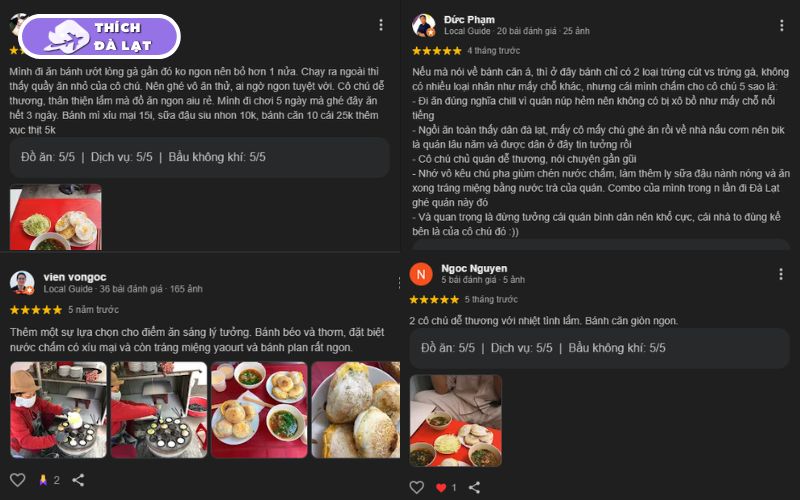Click Ngoc Nguyen's orange N avatar
This screenshot has width=800, height=500.
click(x=421, y=274)
